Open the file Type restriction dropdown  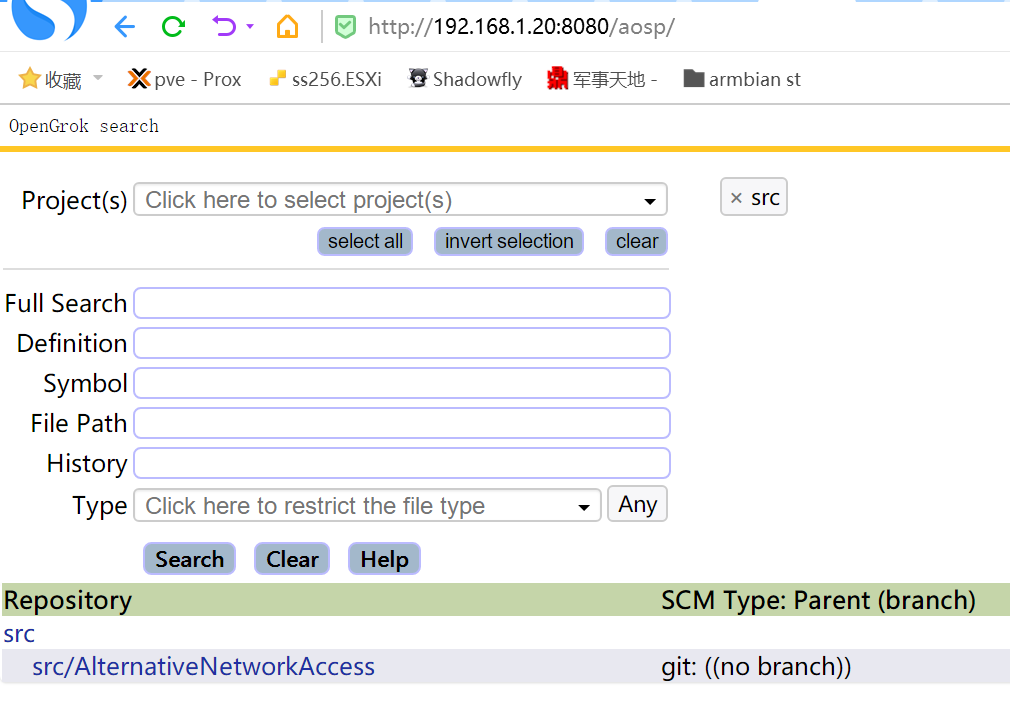pyautogui.click(x=367, y=506)
